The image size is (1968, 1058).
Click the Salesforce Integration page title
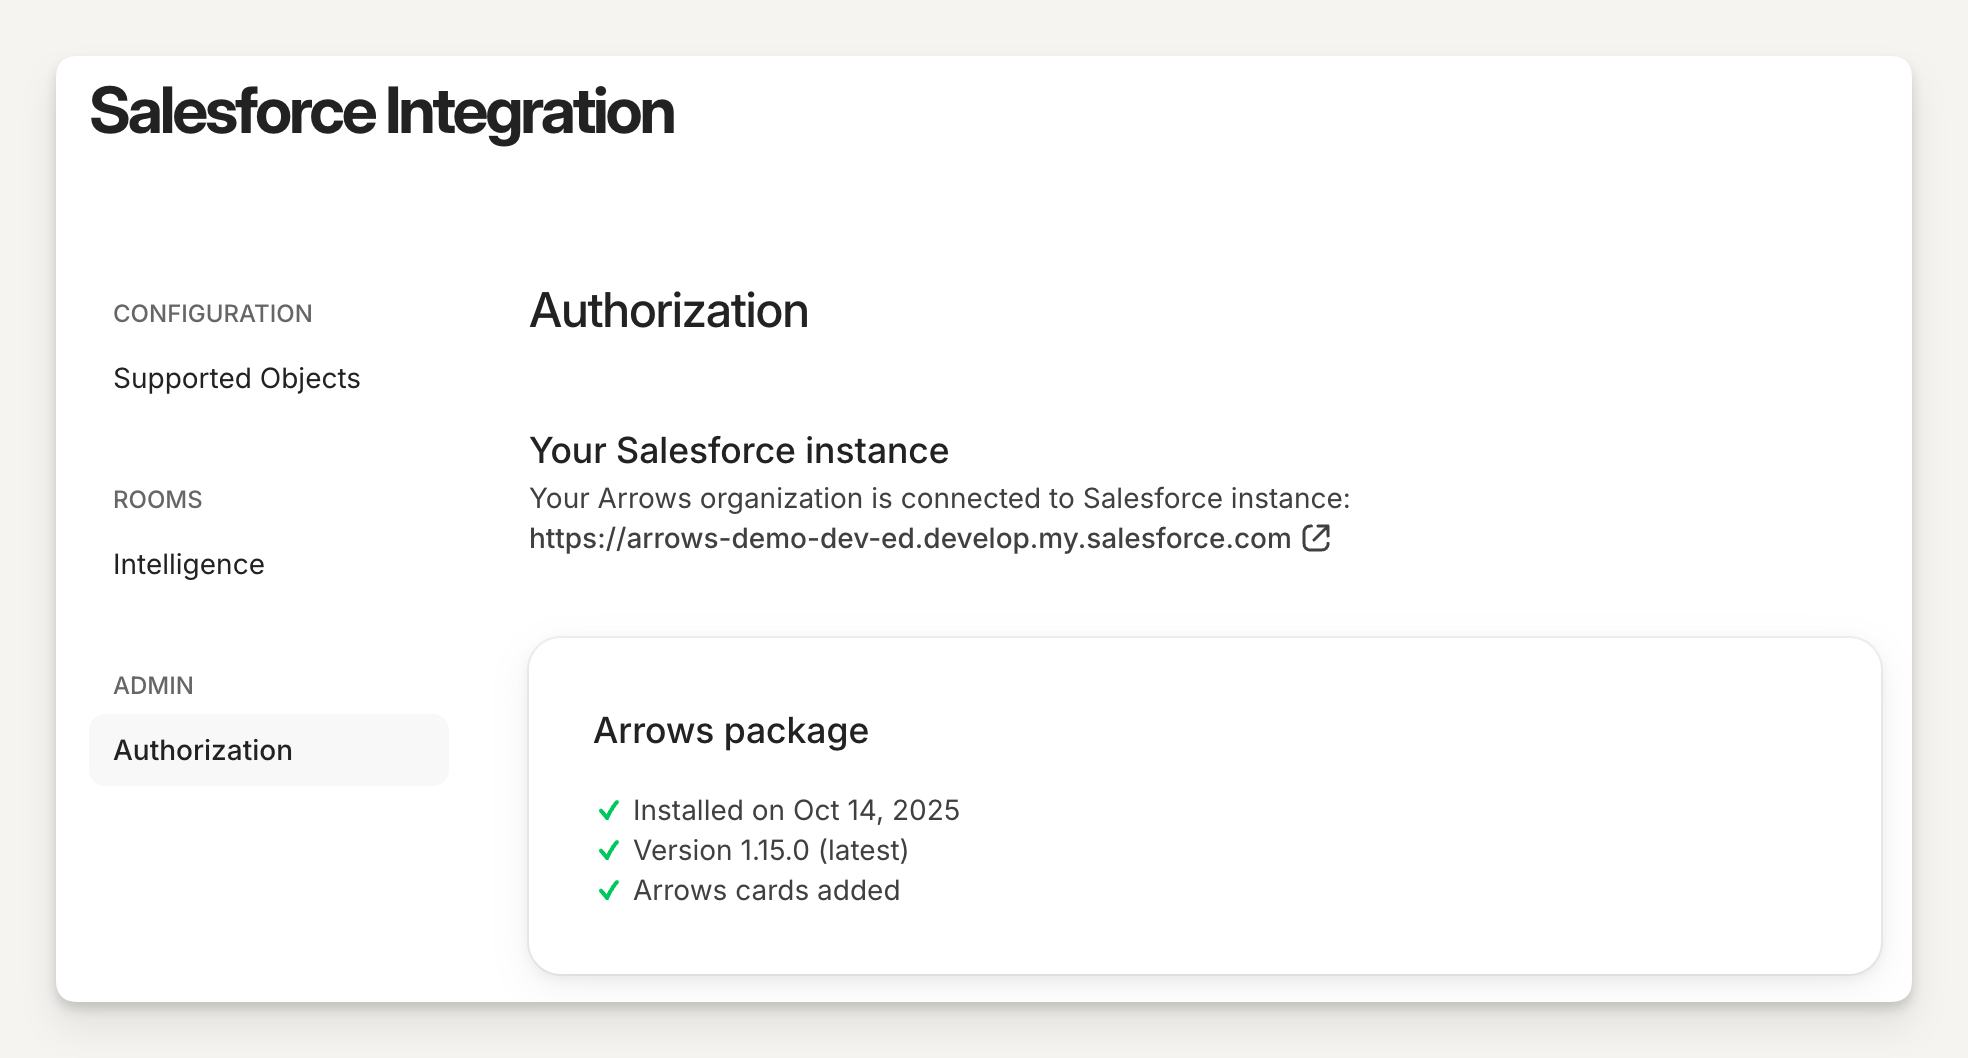click(x=382, y=111)
